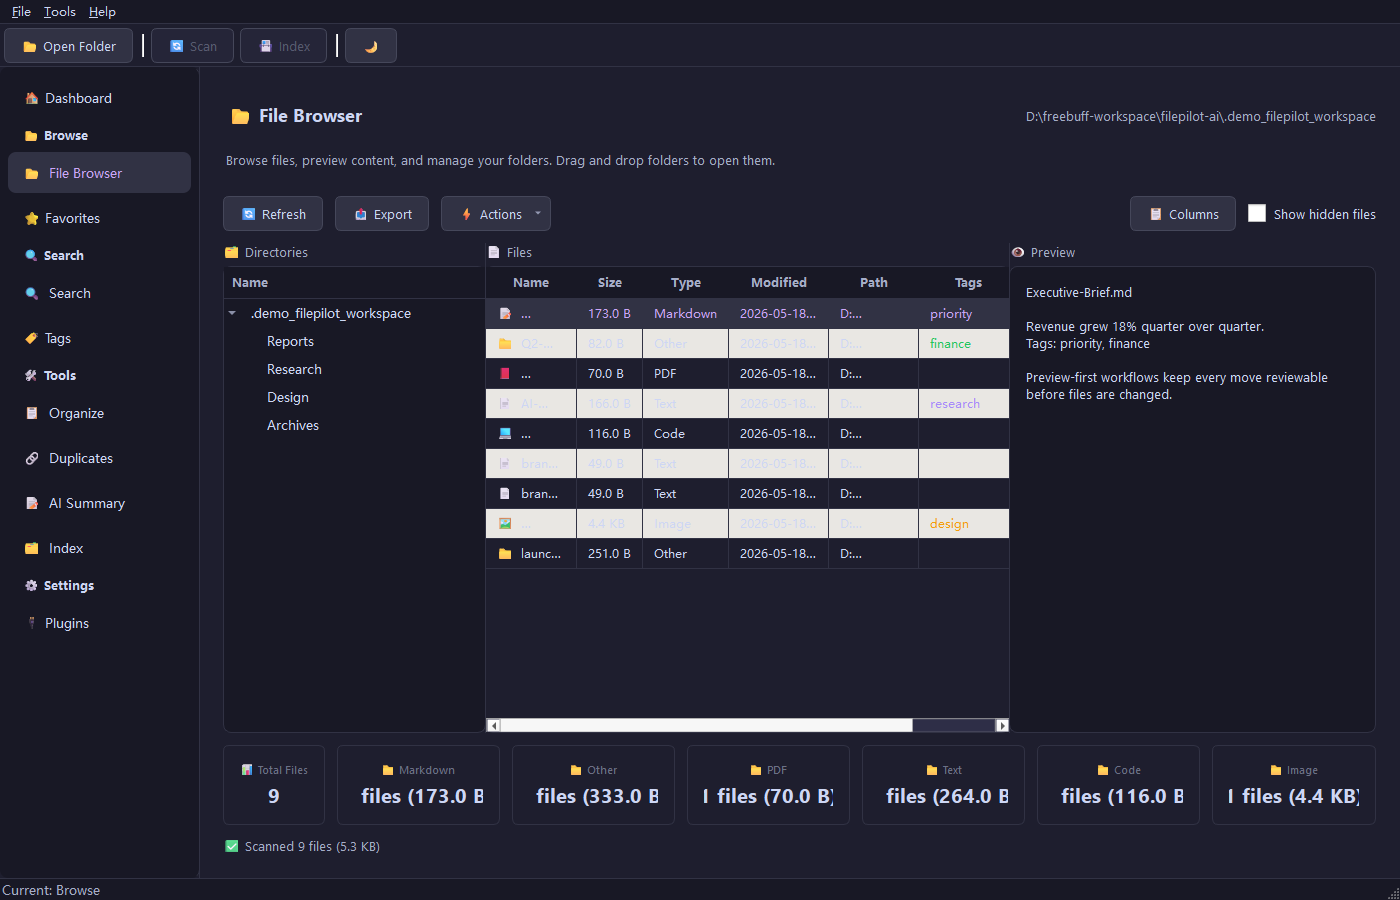Click the Code stats card
The width and height of the screenshot is (1400, 900).
[x=1118, y=785]
